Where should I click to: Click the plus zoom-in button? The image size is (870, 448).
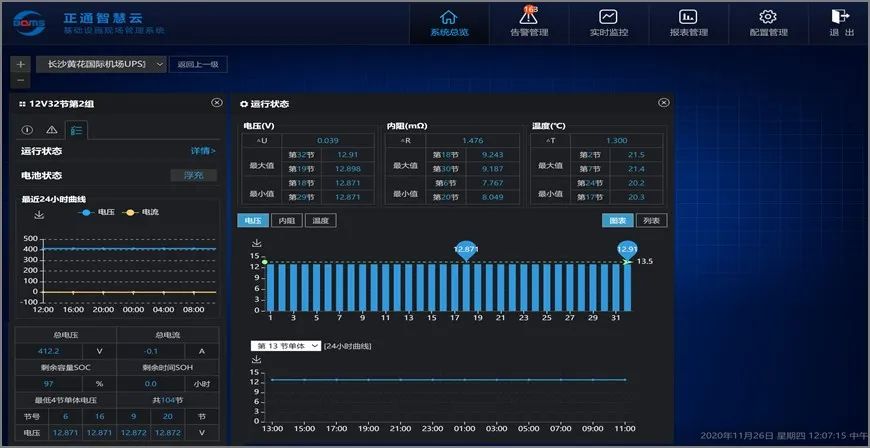[21, 64]
